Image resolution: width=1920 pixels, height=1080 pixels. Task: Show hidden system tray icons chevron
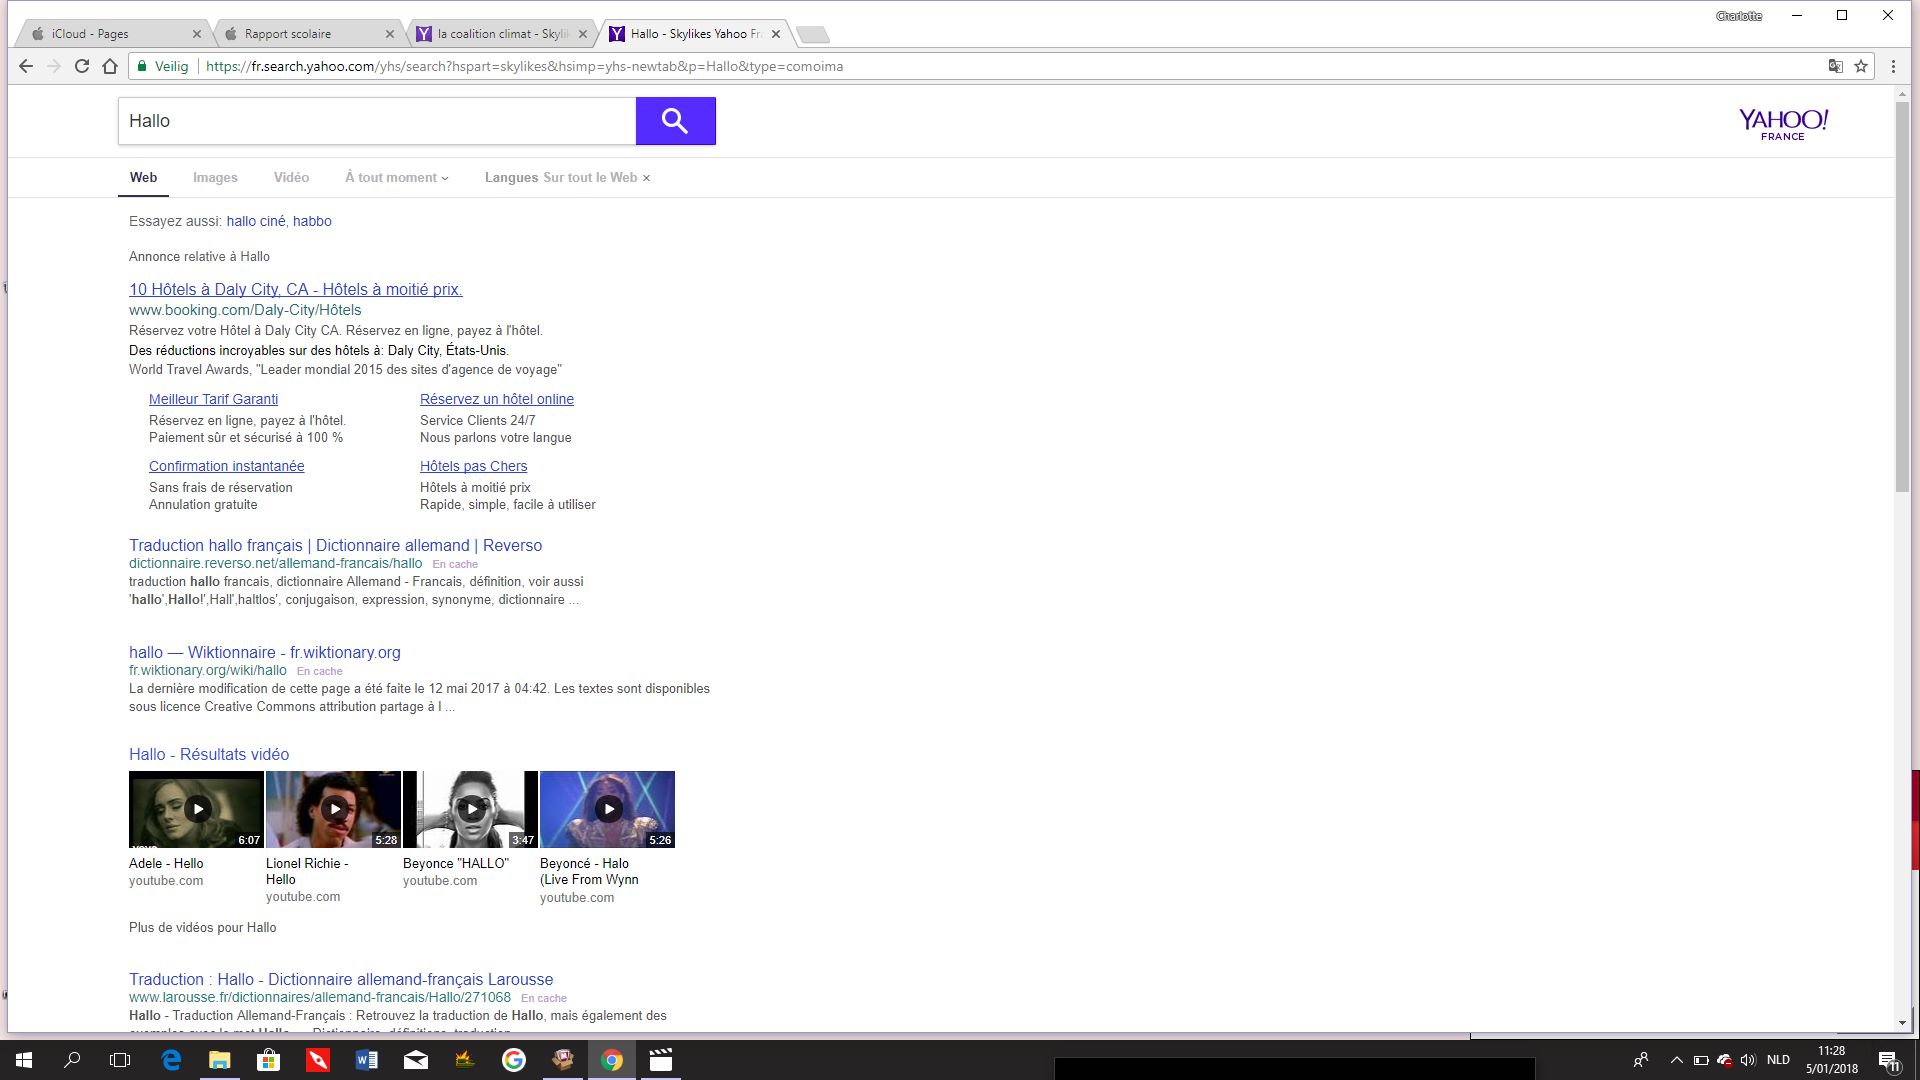(1676, 1060)
